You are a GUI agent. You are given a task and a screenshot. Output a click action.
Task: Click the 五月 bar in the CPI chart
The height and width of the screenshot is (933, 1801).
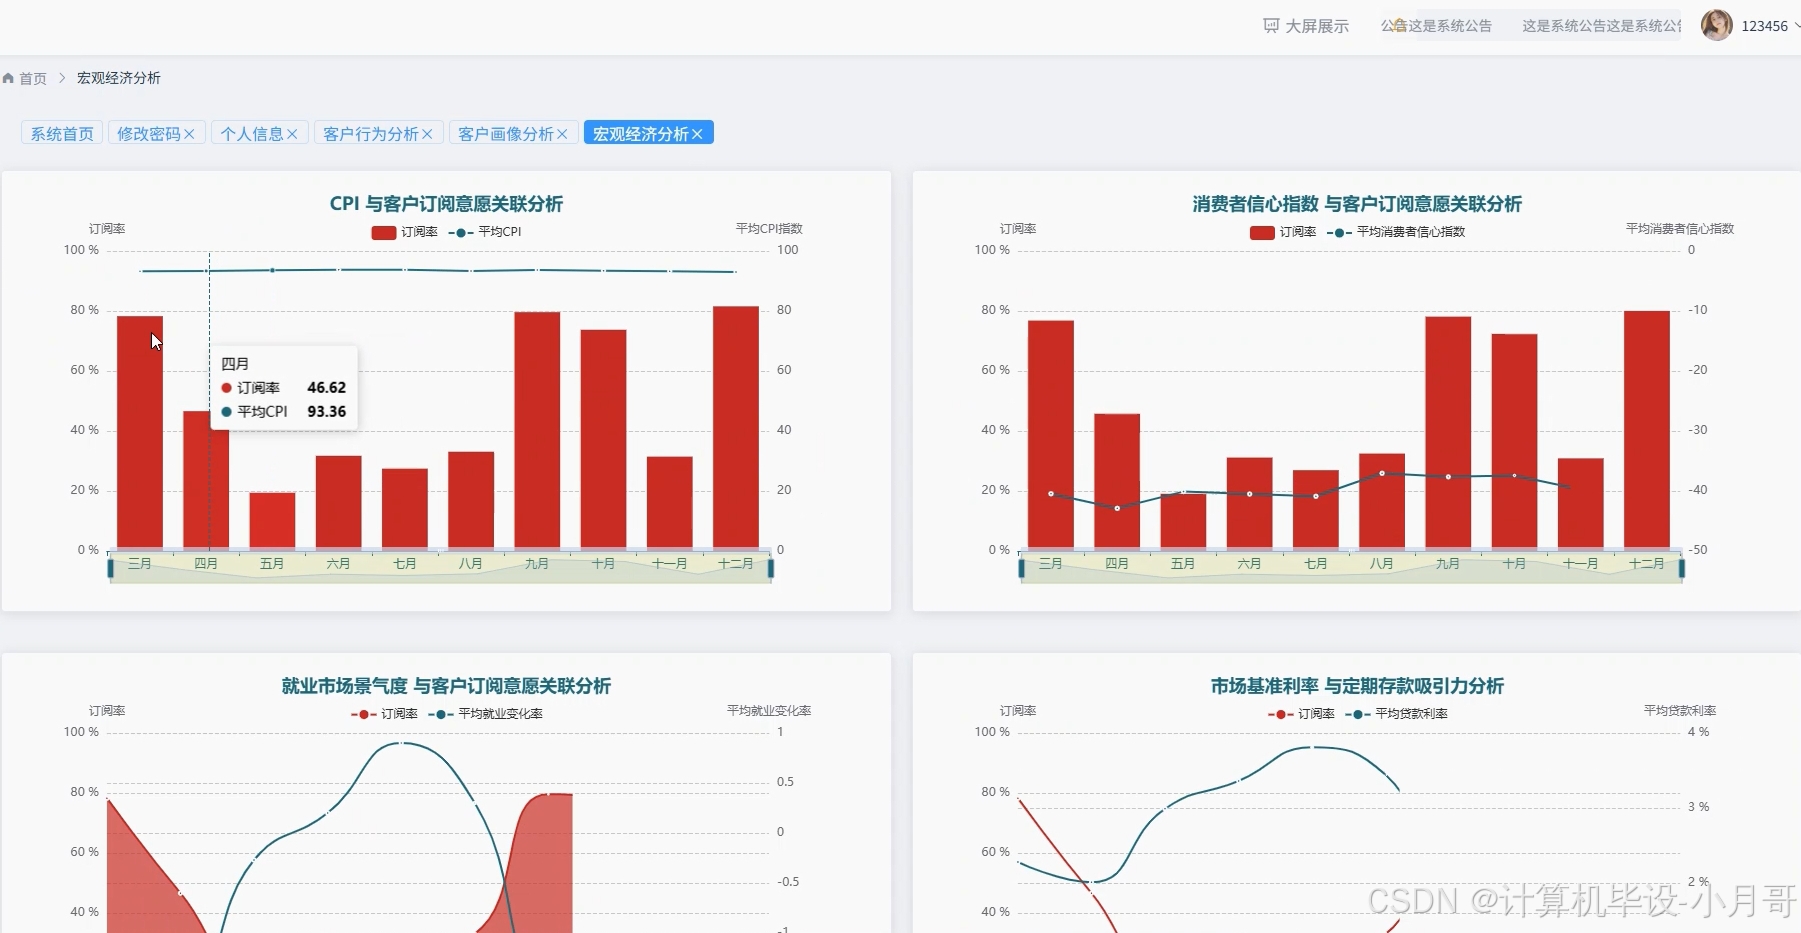pos(272,521)
